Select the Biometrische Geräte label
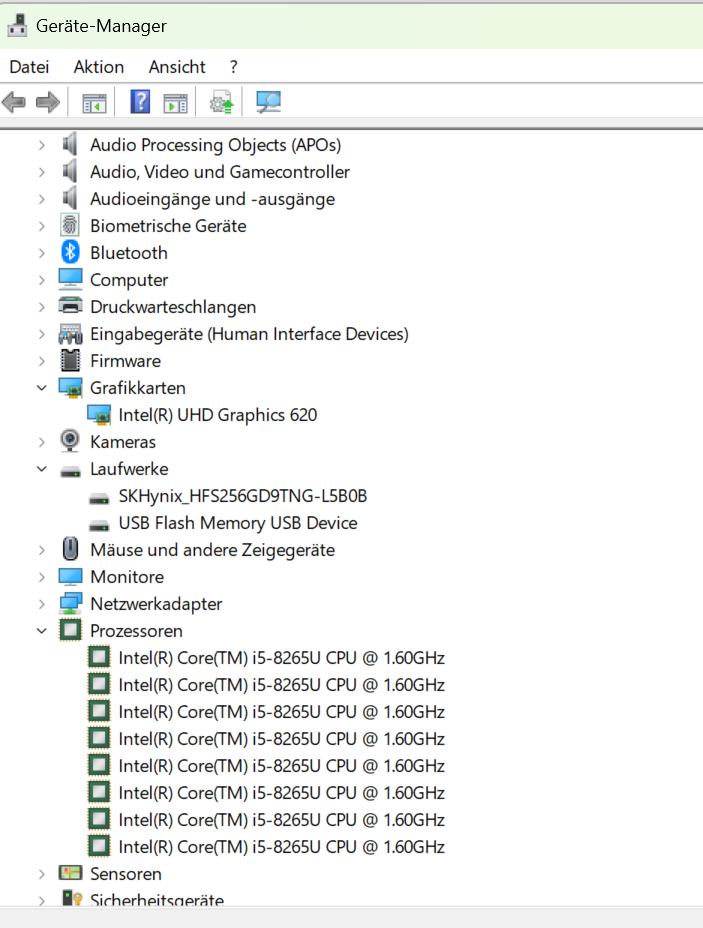 pos(168,226)
